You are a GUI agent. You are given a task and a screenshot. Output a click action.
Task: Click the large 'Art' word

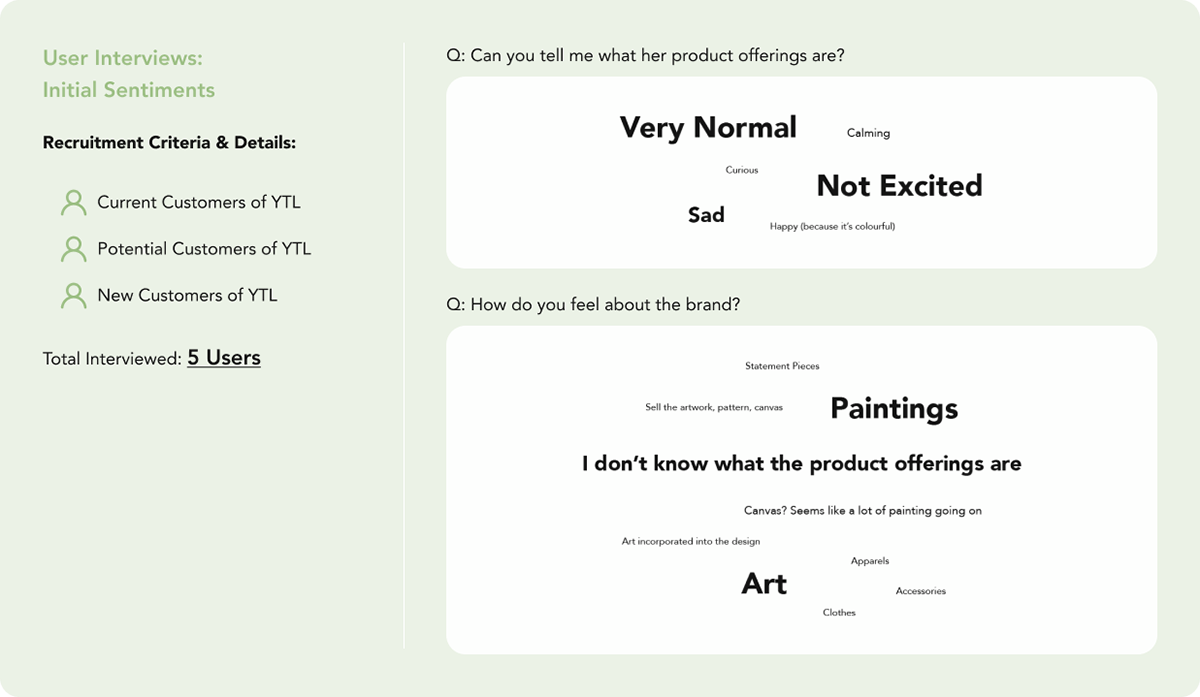click(764, 584)
